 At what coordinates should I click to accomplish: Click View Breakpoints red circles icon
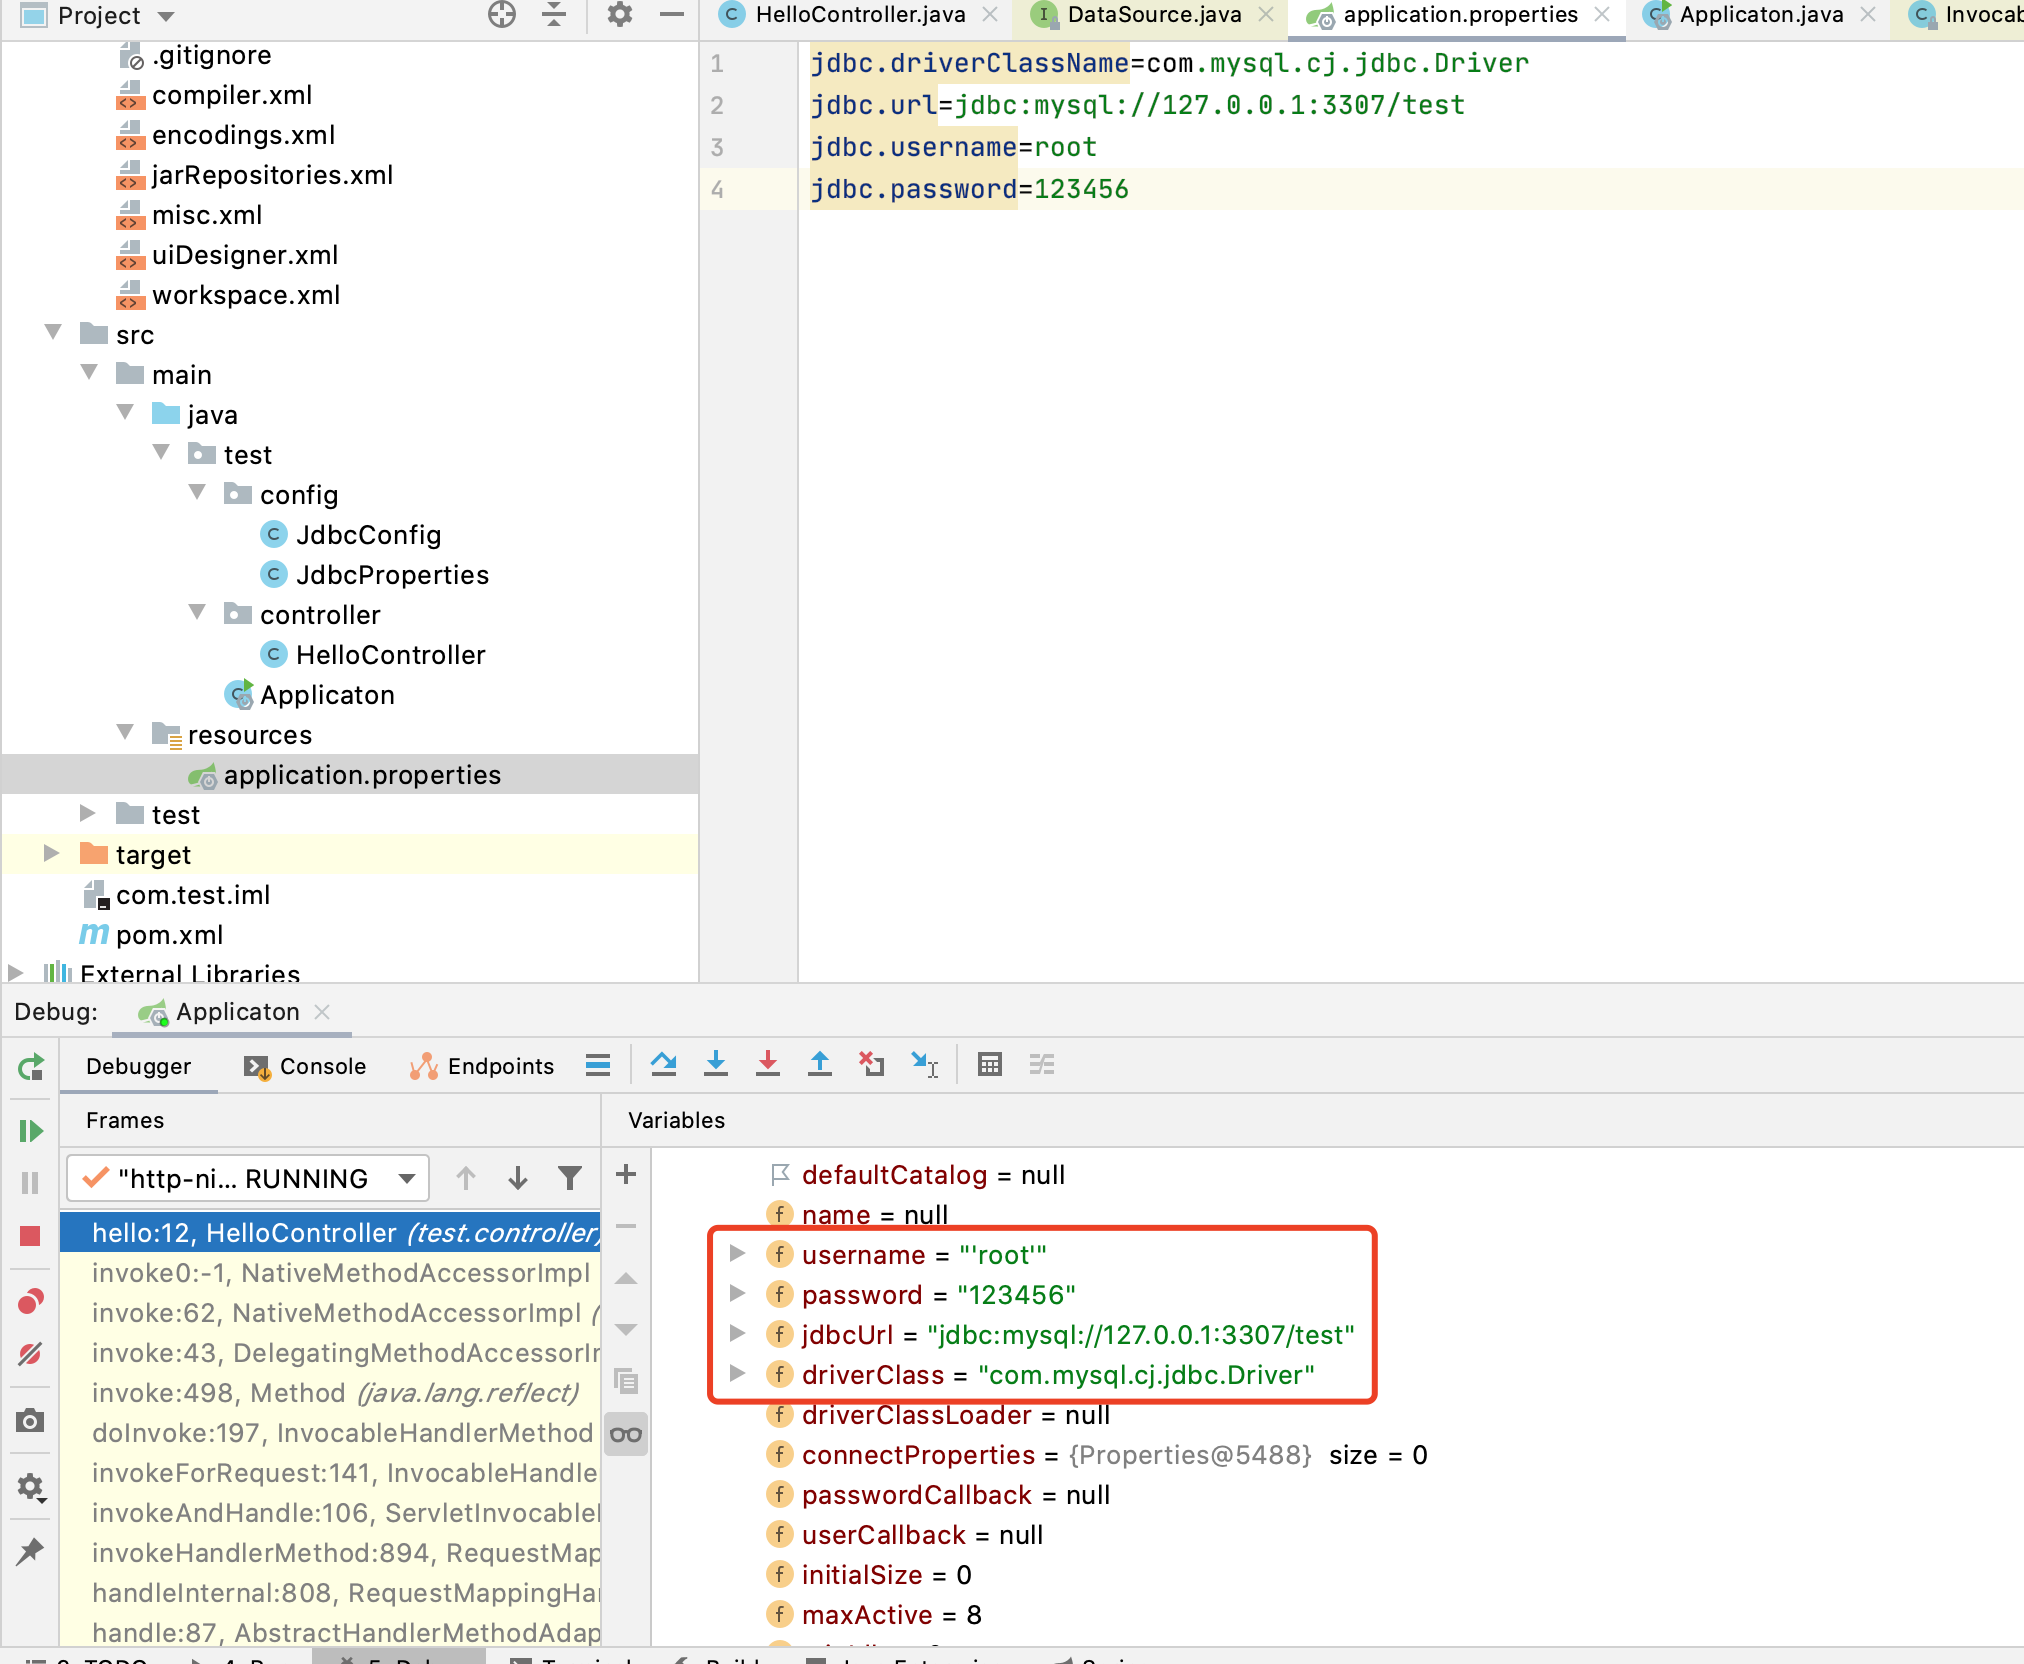click(x=30, y=1302)
